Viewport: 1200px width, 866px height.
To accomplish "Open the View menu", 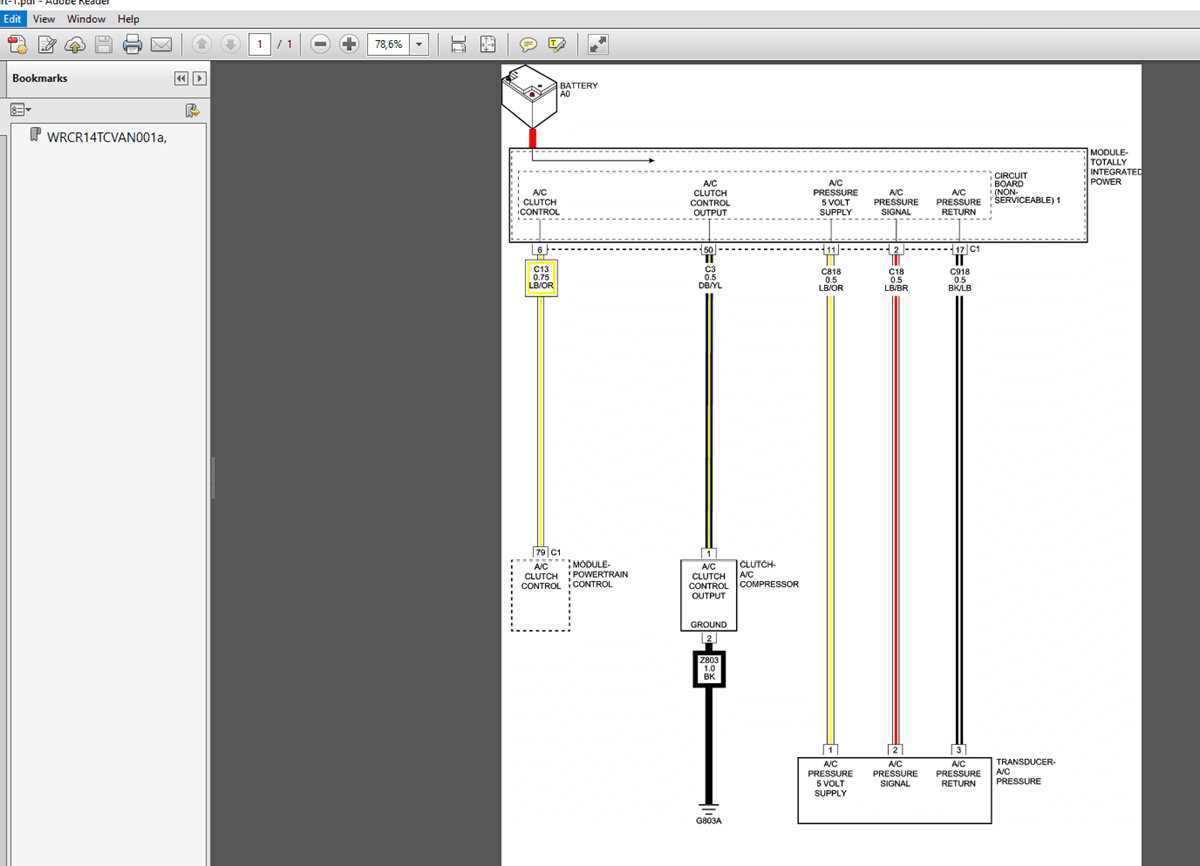I will point(44,18).
